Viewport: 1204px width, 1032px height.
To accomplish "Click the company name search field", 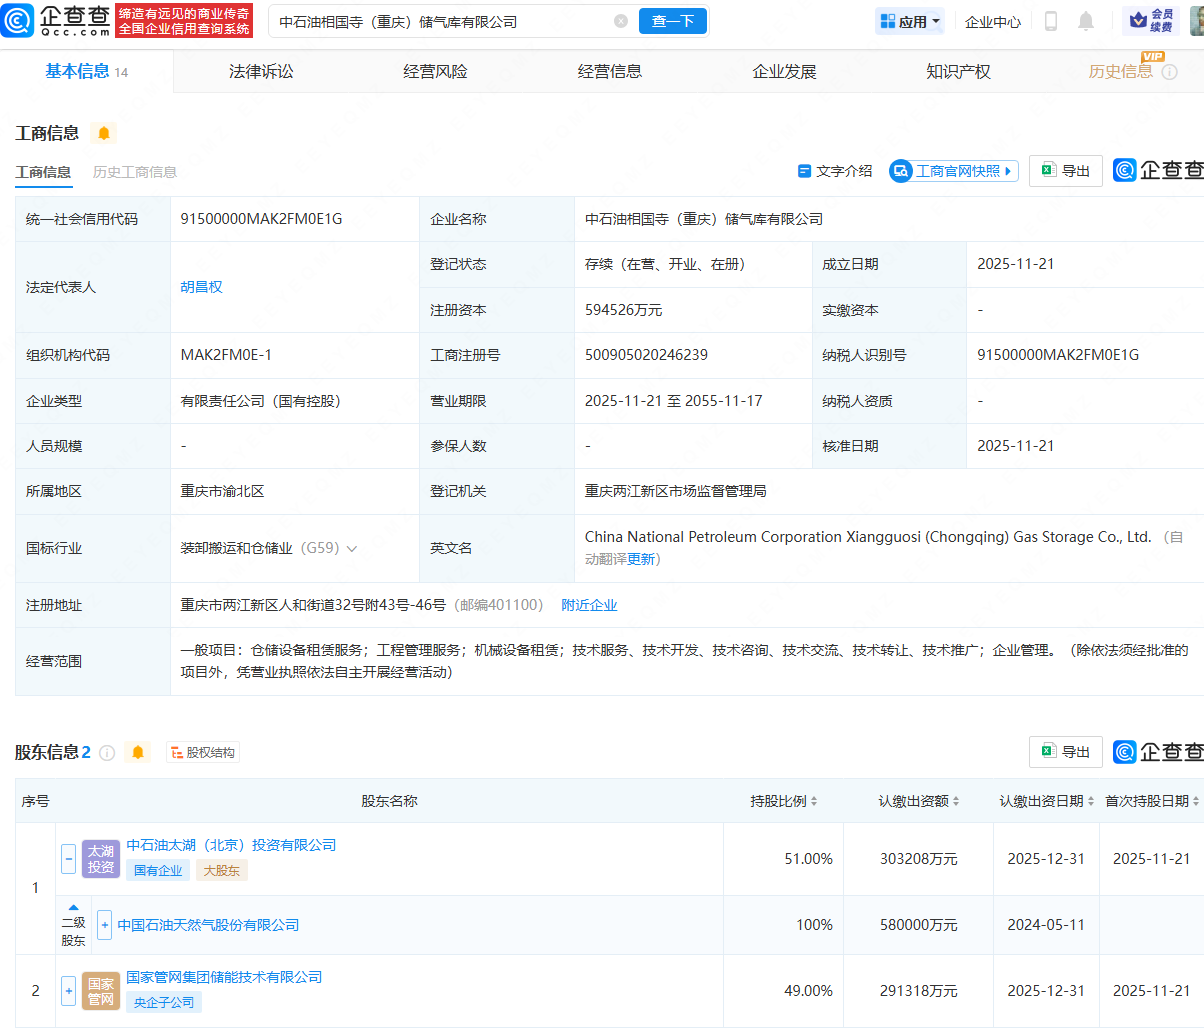I will (x=440, y=21).
